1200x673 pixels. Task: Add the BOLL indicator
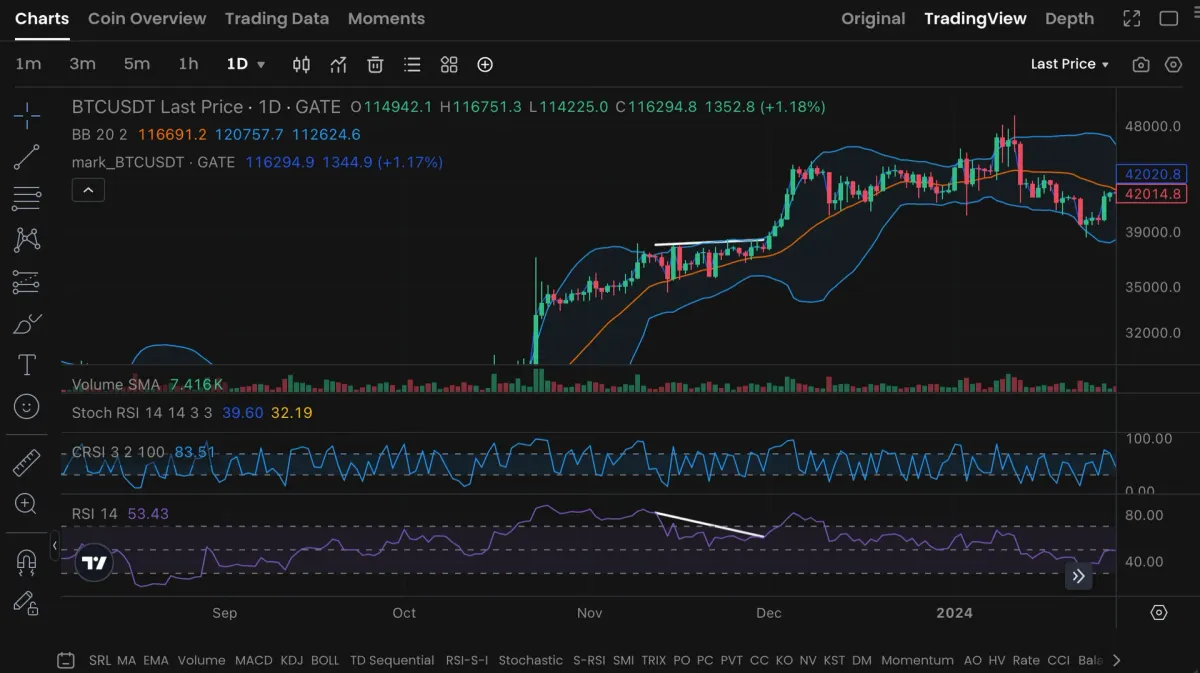point(325,660)
